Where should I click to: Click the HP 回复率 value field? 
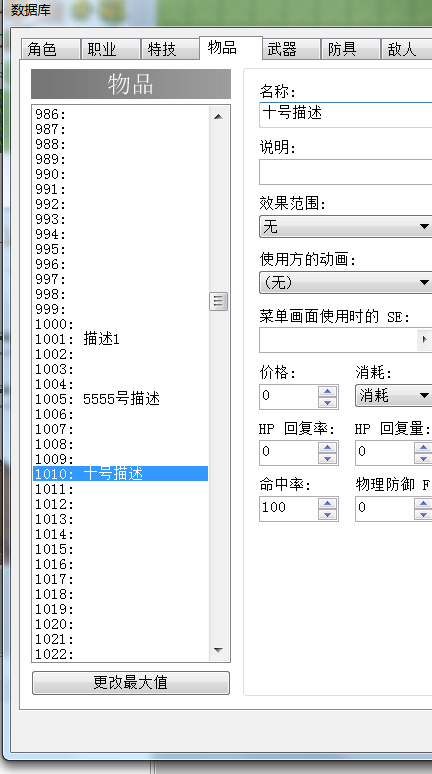[289, 453]
